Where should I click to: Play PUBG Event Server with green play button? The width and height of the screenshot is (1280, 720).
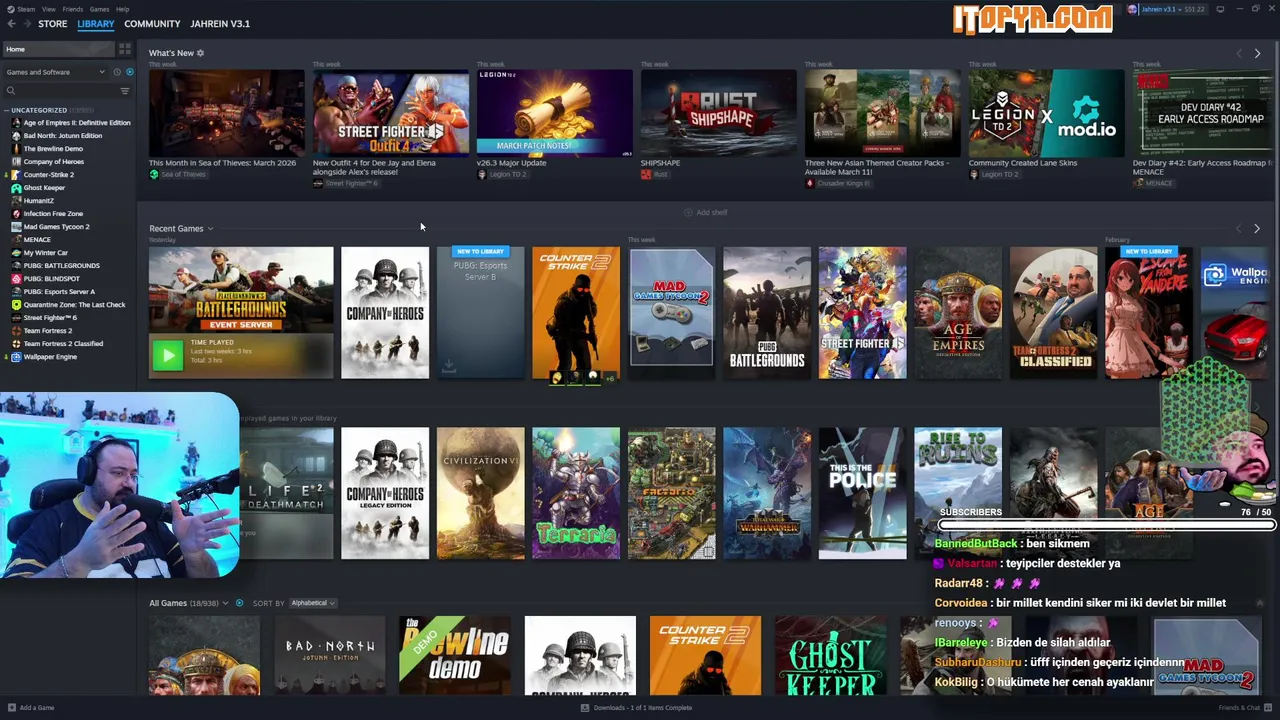[168, 354]
